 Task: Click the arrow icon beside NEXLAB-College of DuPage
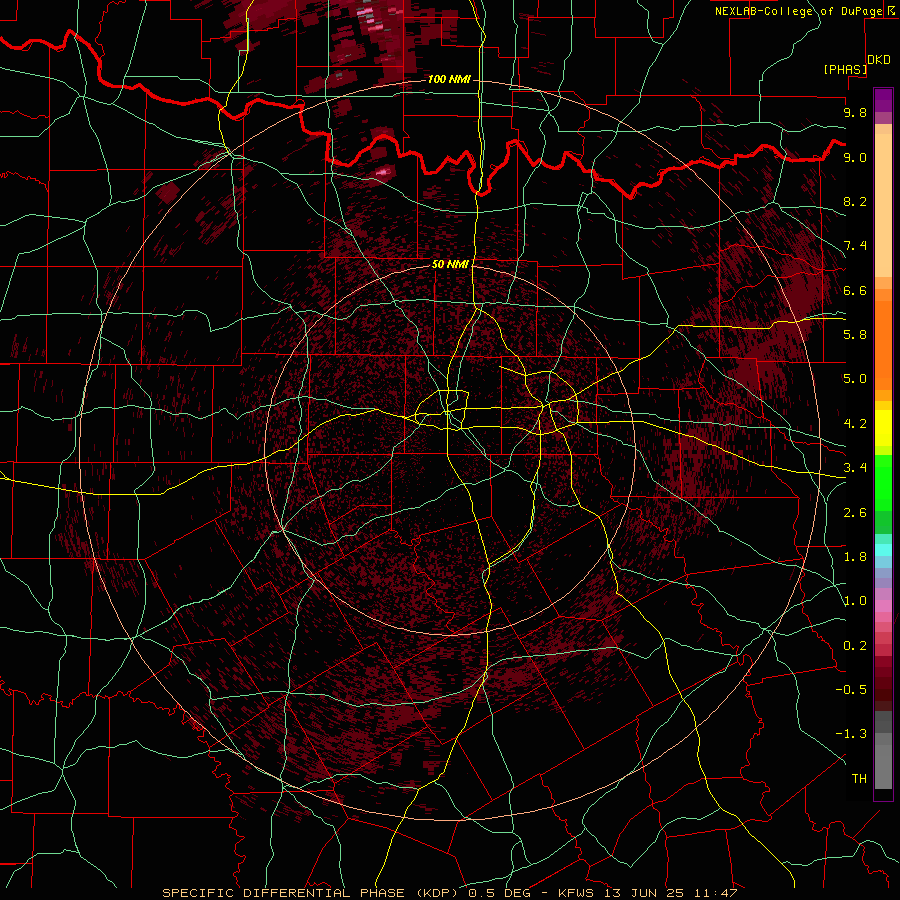(891, 10)
